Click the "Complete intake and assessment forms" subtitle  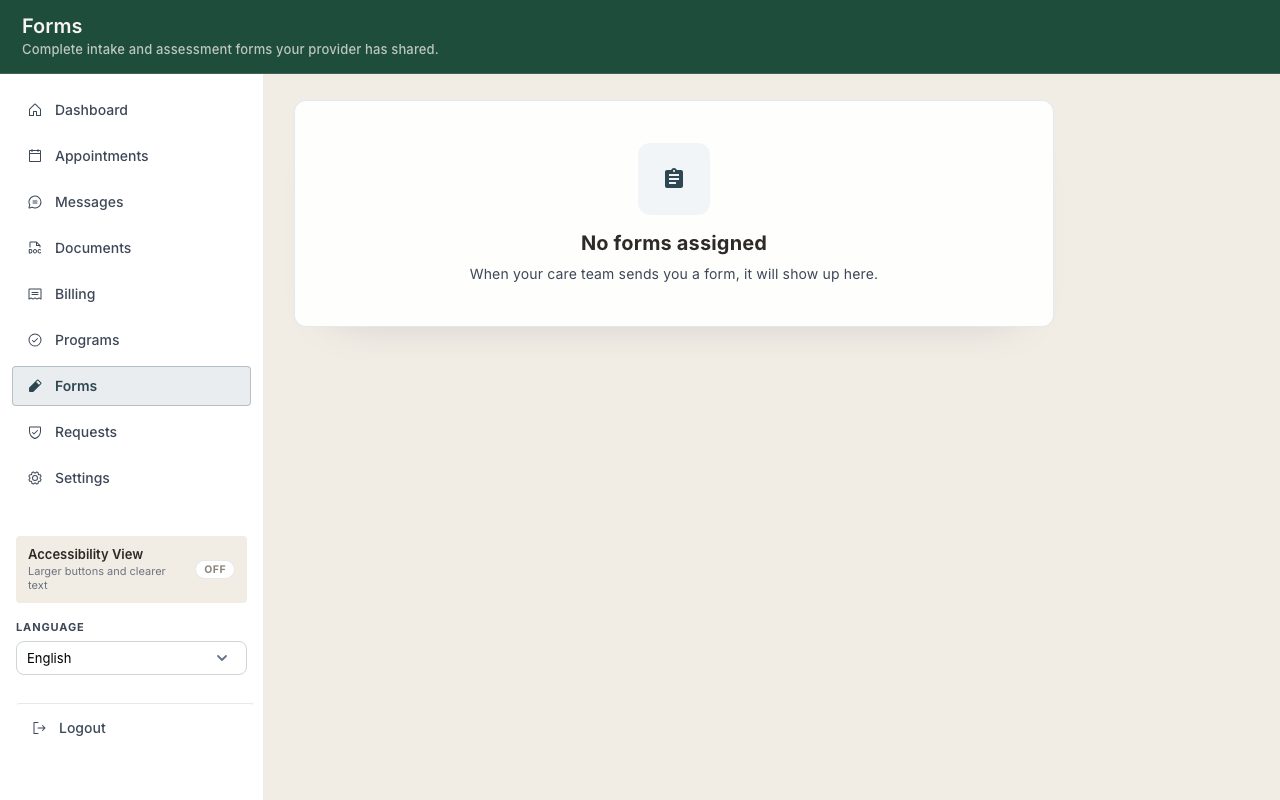(230, 49)
